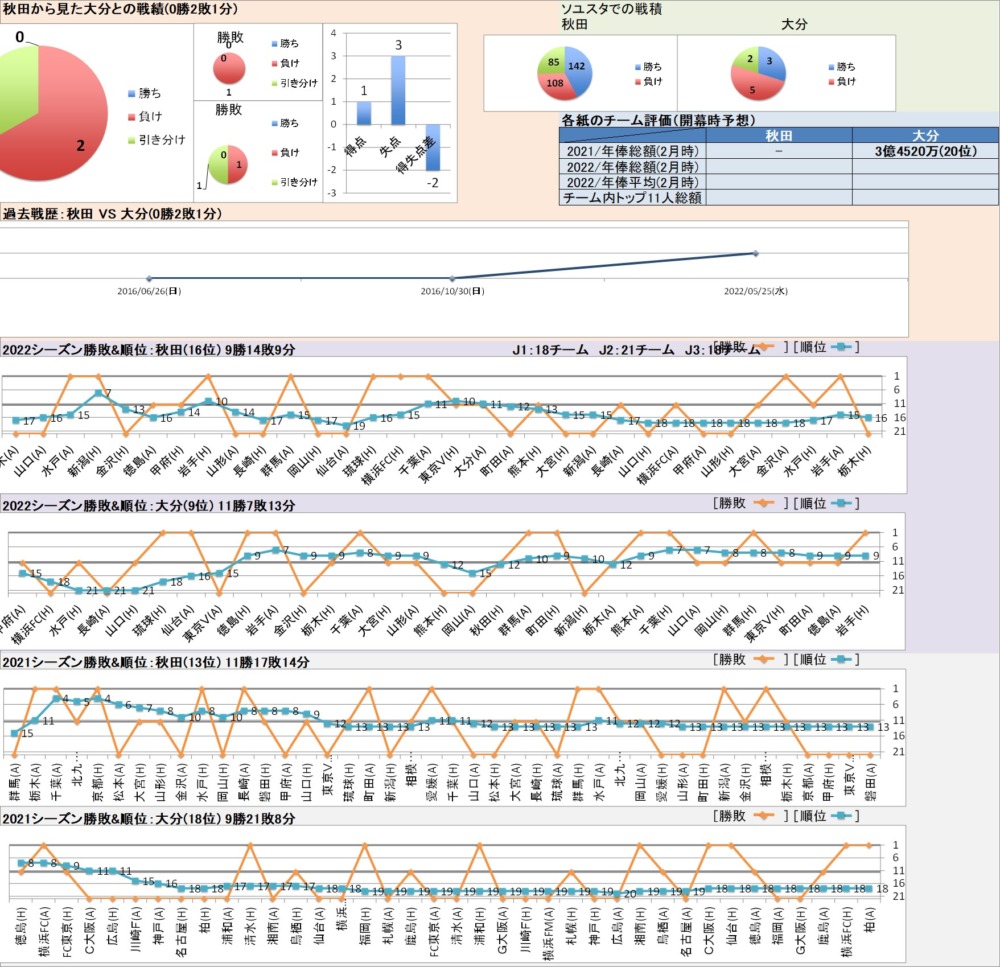Click the 大分 column header in team evaluation table
This screenshot has height=967, width=1000.
pos(925,135)
